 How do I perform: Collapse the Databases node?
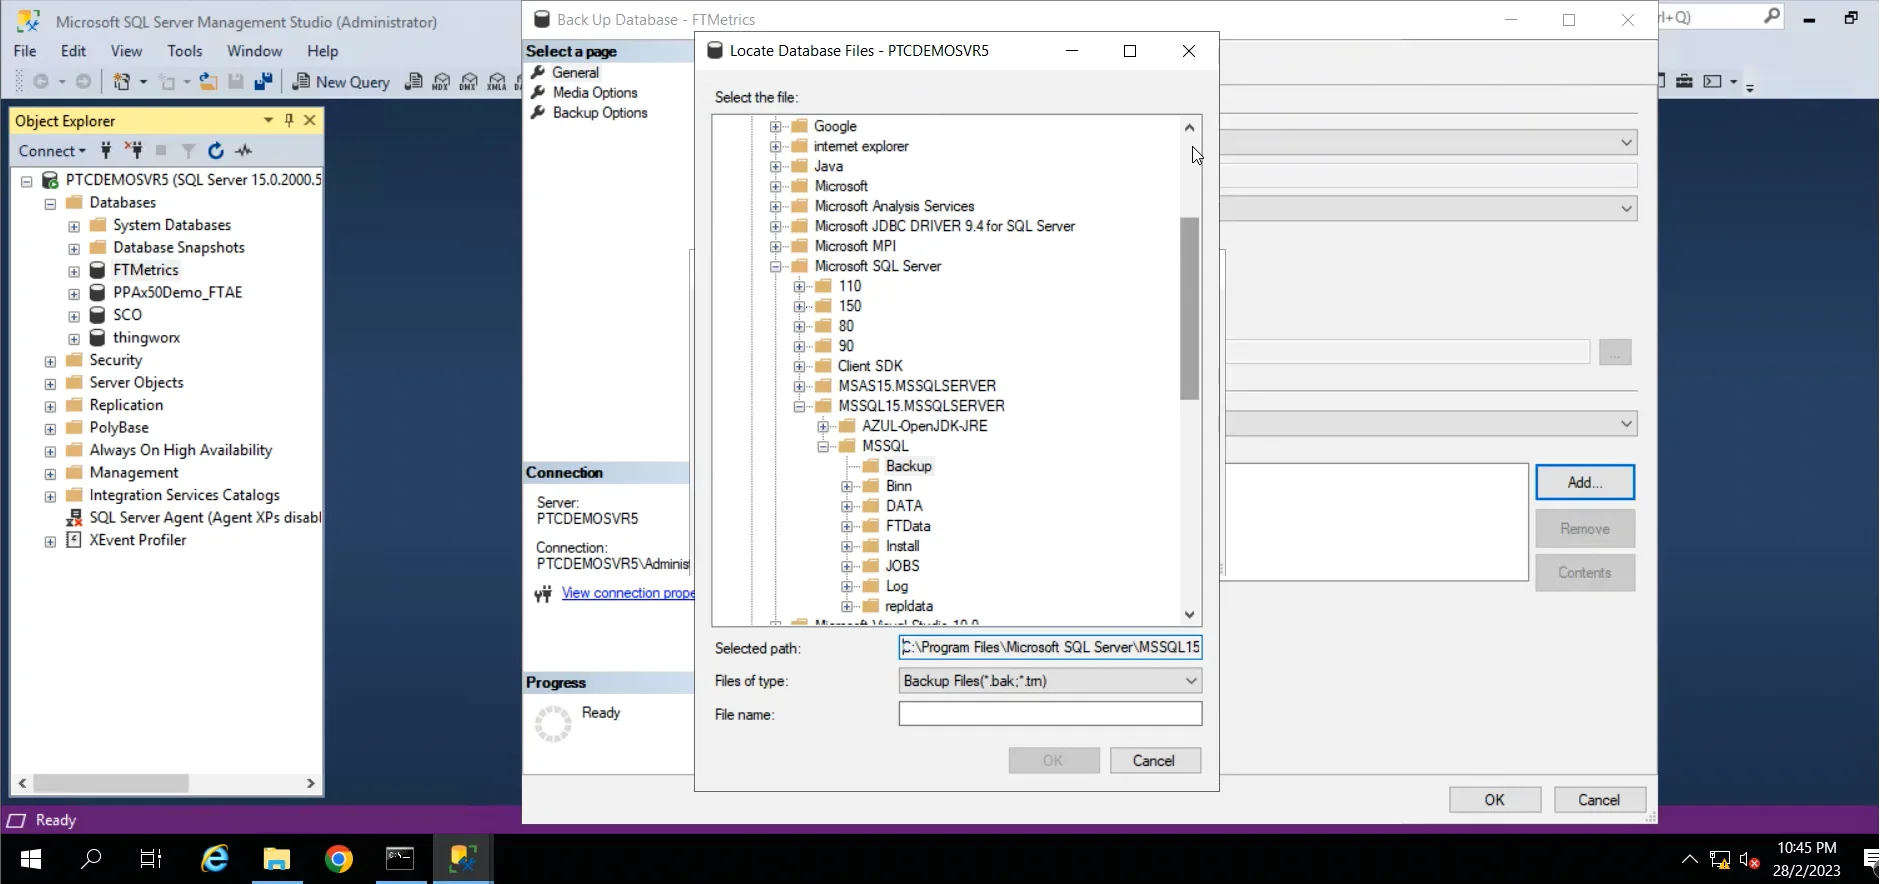(50, 203)
